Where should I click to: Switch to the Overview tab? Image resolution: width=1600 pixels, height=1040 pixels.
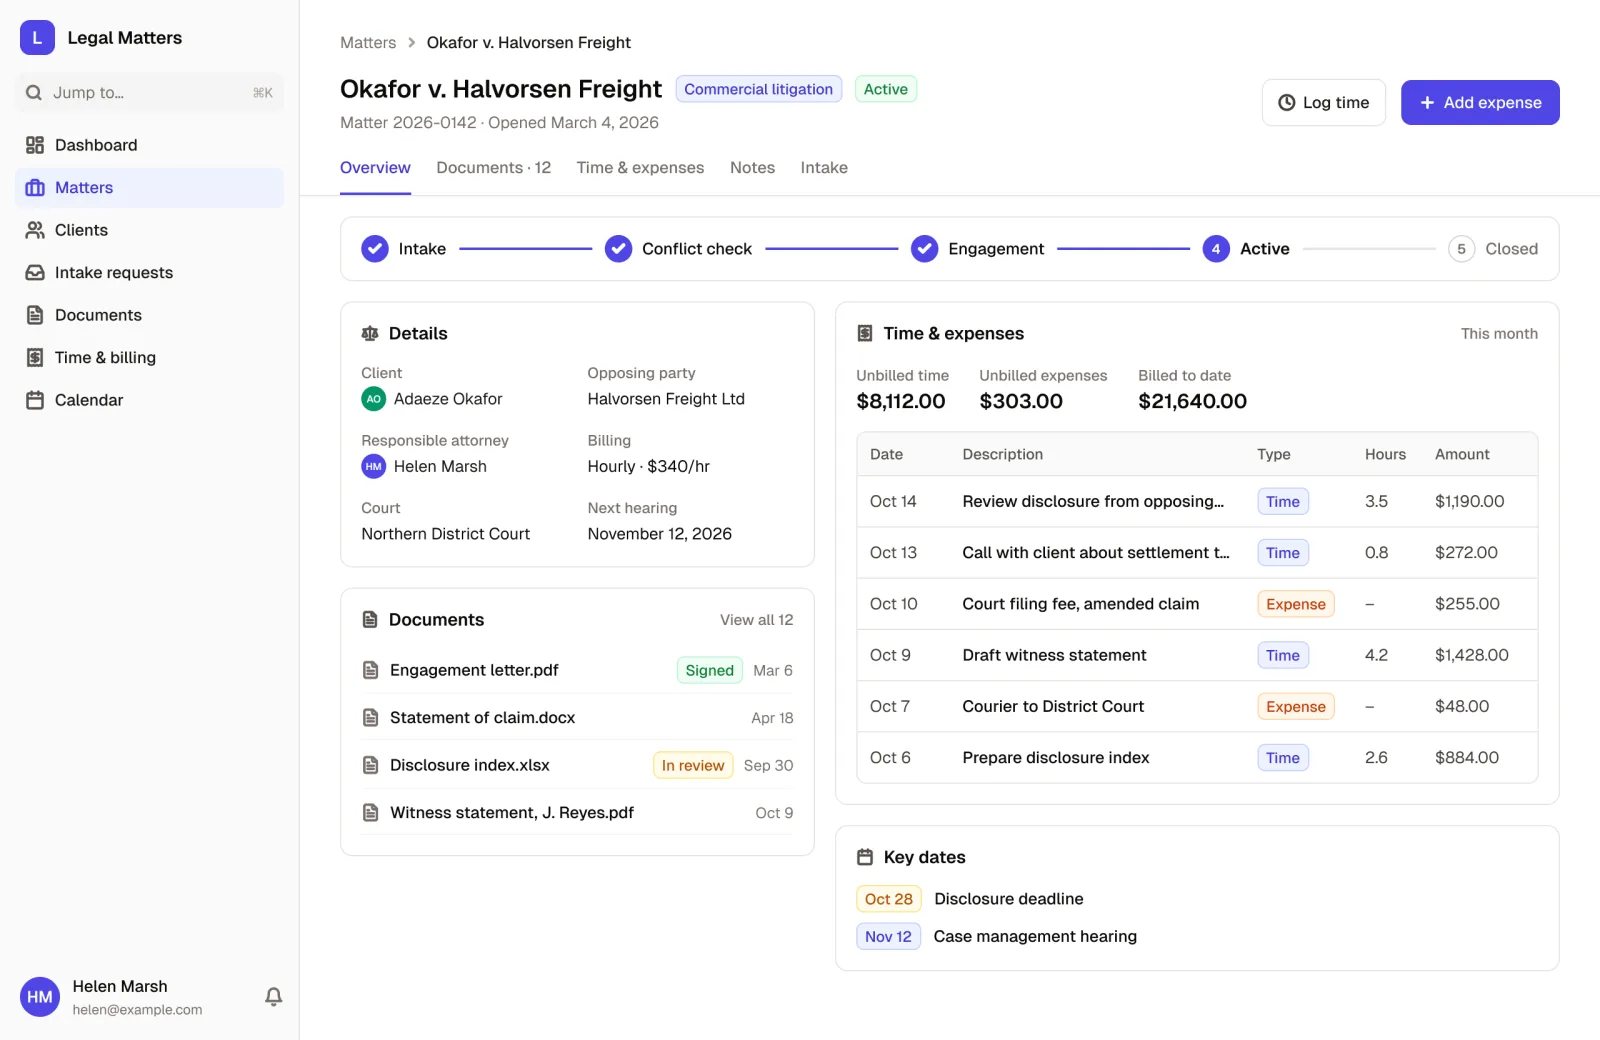tap(375, 168)
